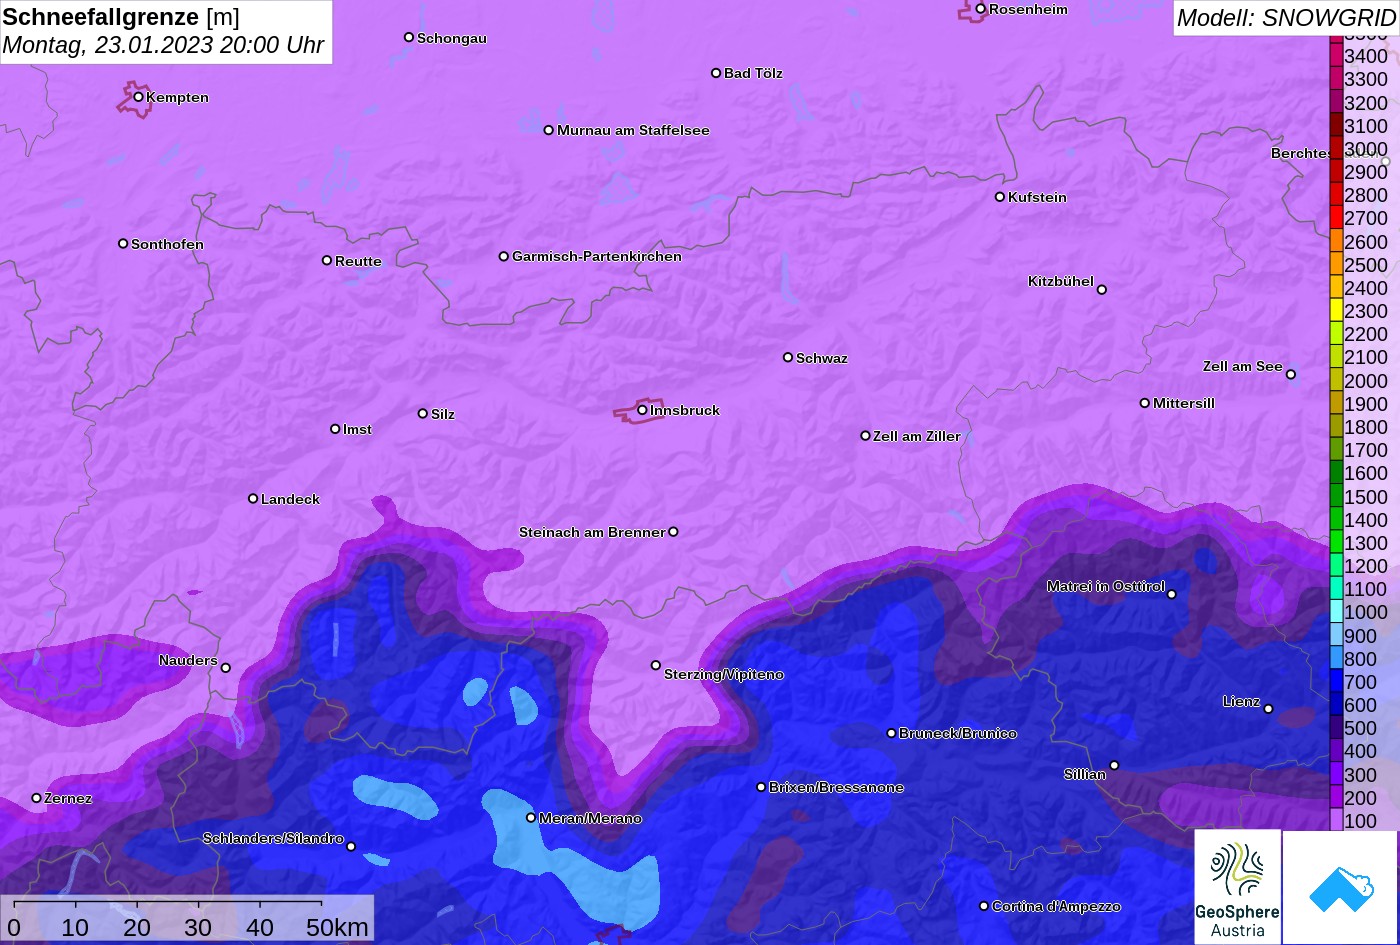Click the 500 legend value

1360,728
